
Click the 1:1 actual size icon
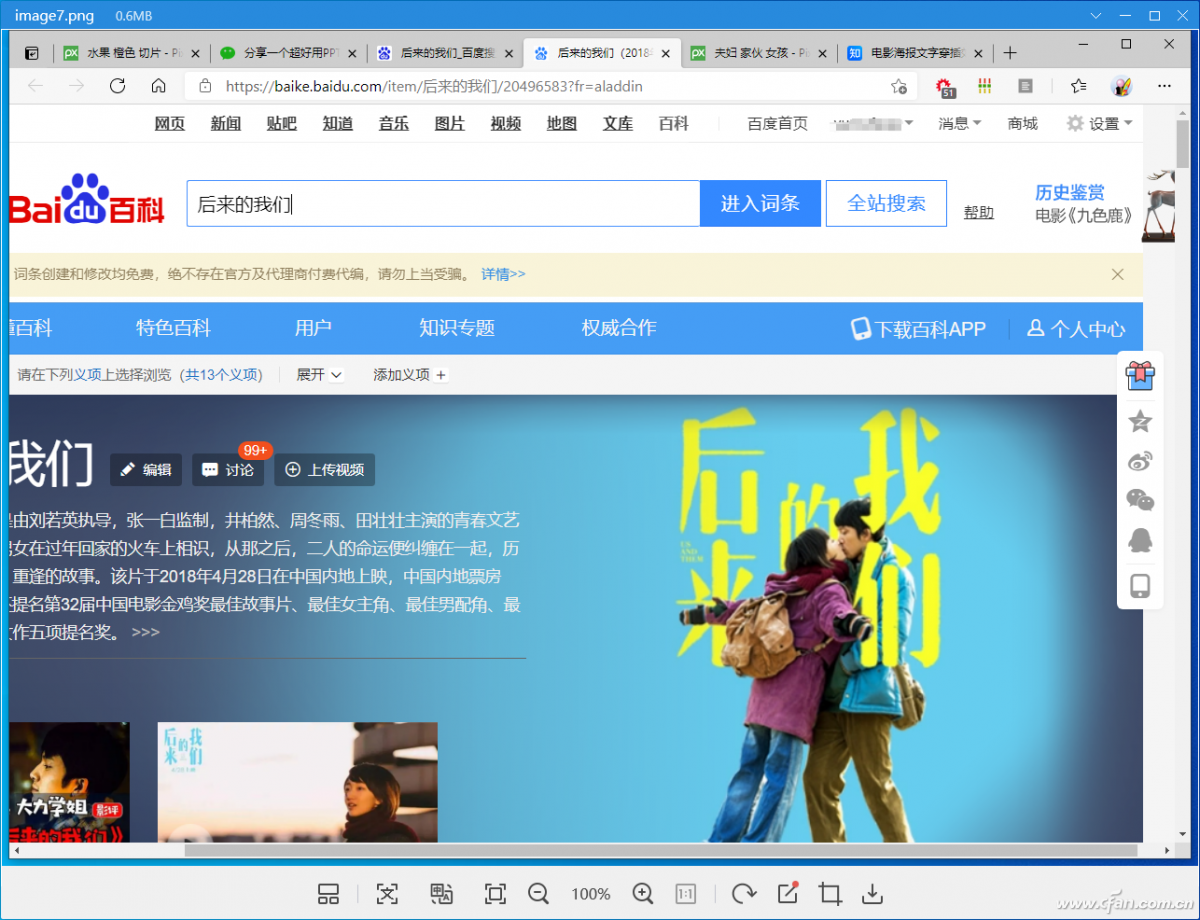coord(686,894)
